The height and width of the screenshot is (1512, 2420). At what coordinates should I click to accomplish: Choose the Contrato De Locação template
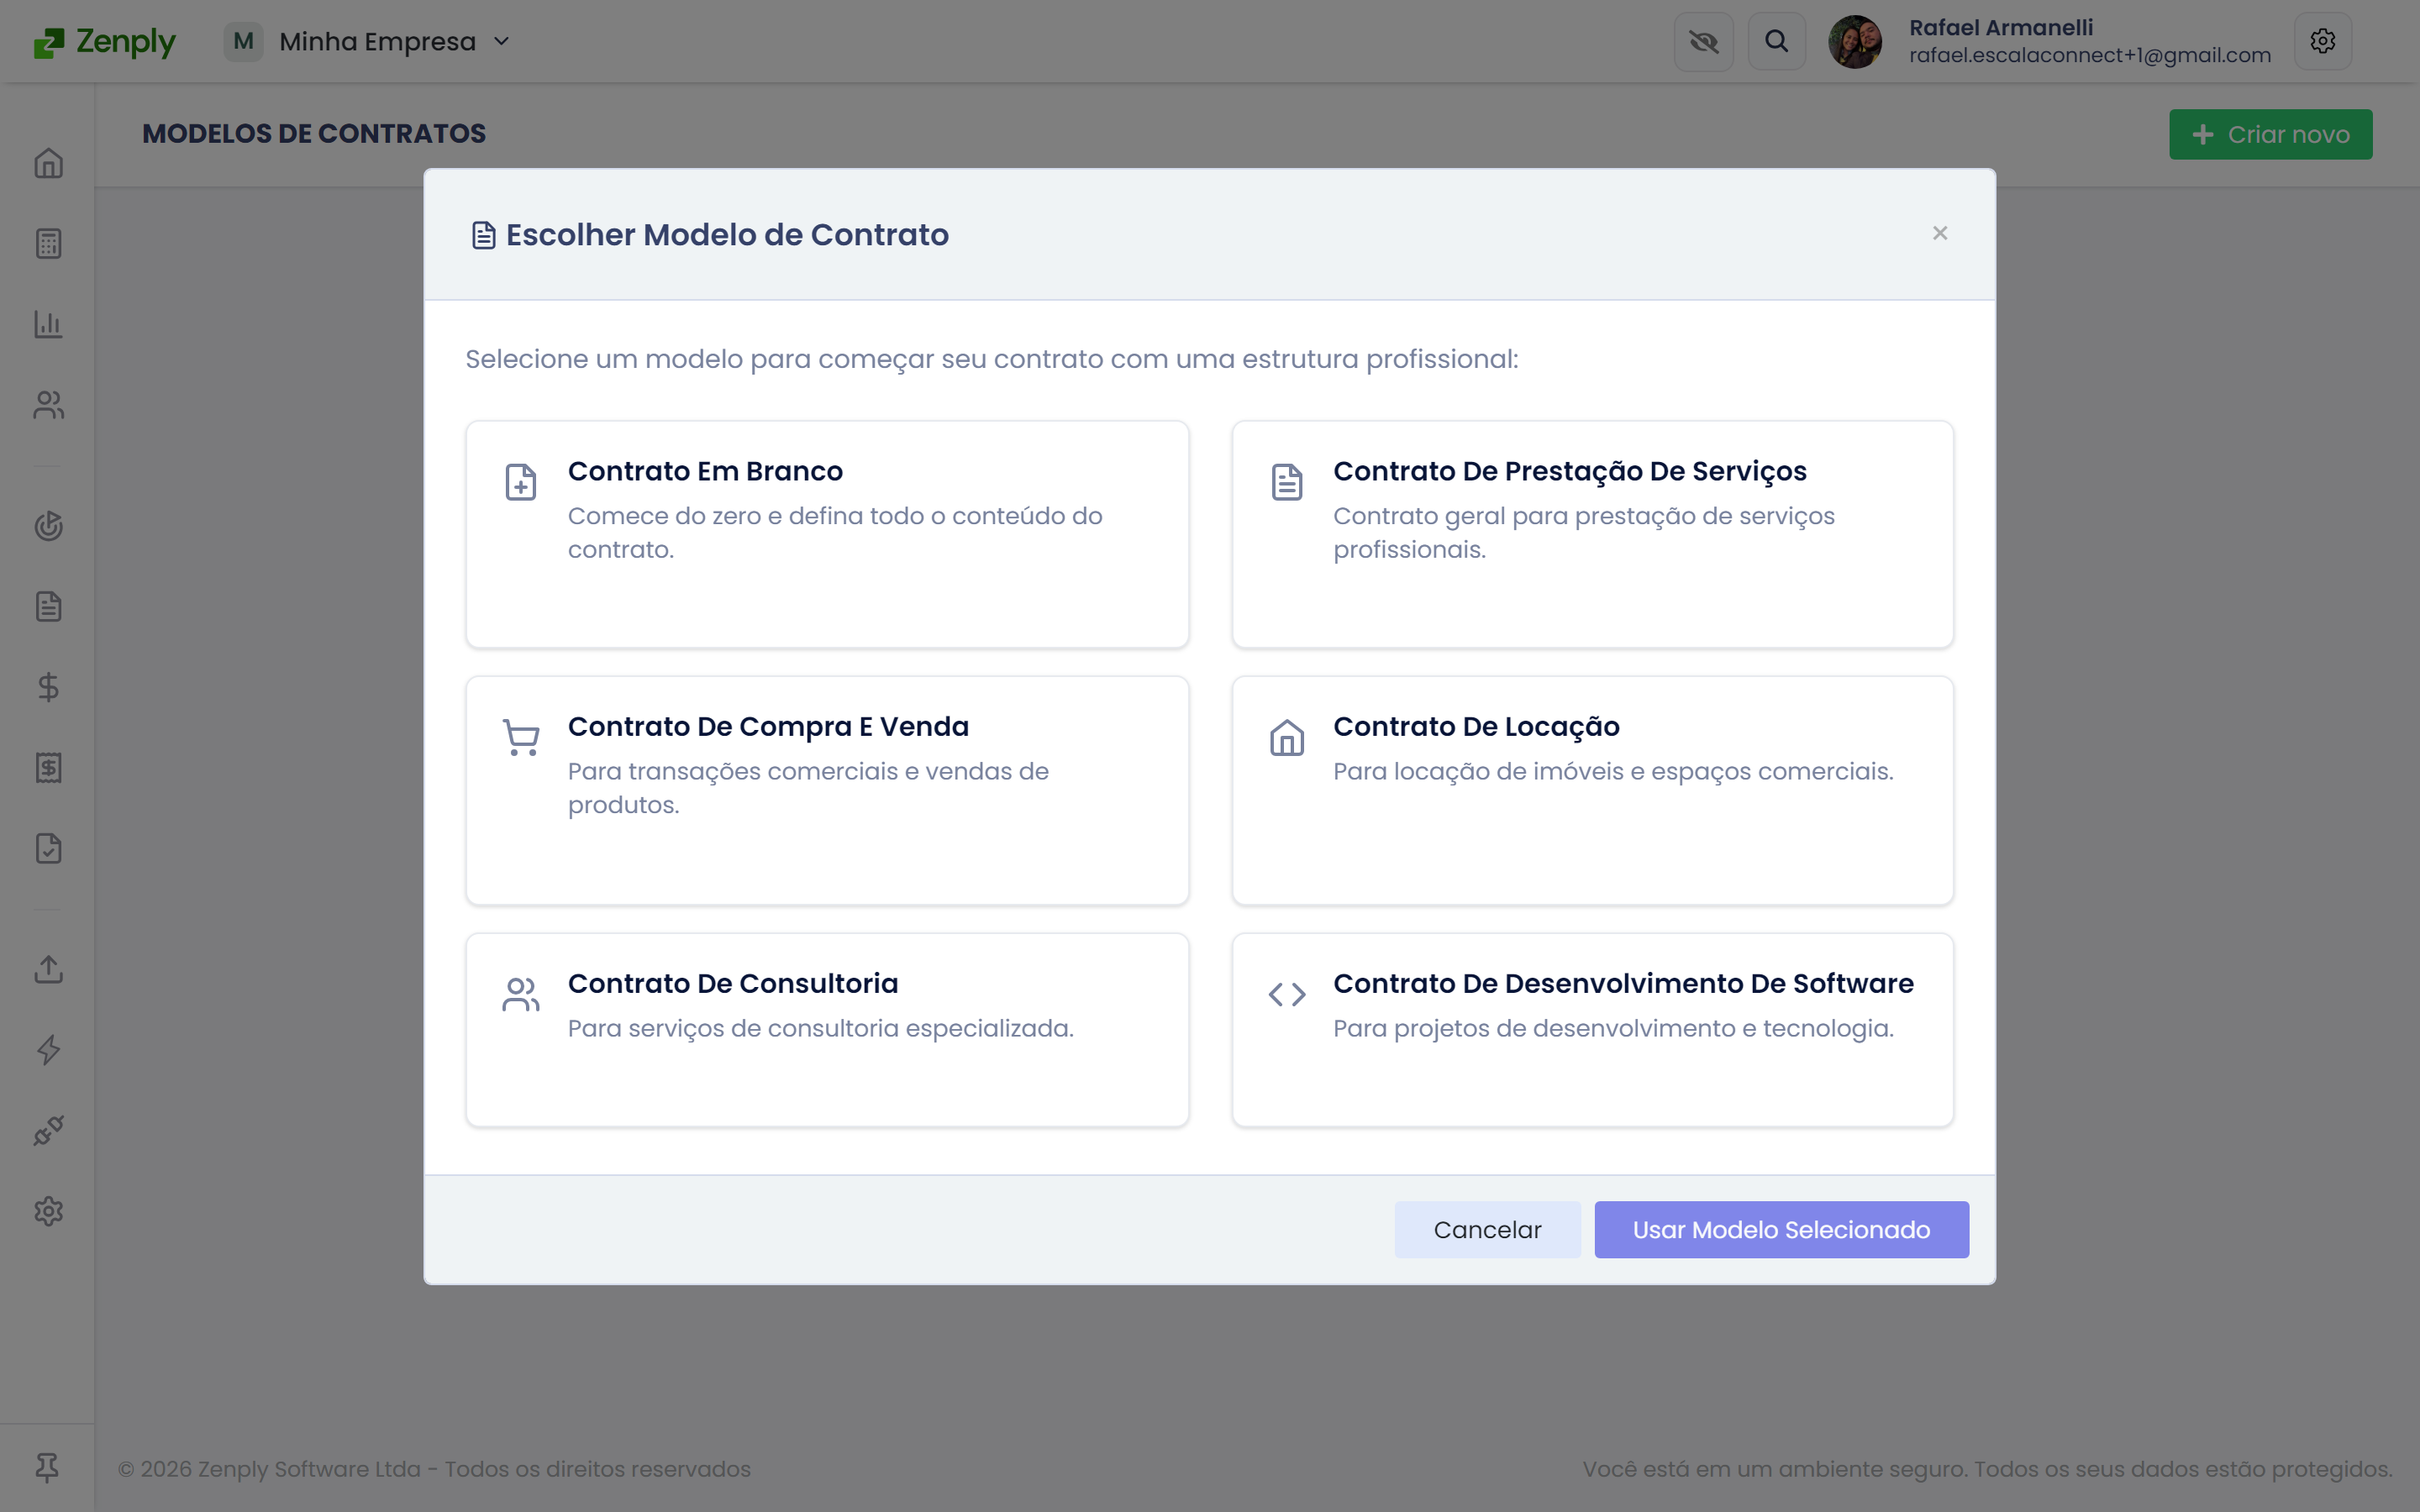[1592, 790]
